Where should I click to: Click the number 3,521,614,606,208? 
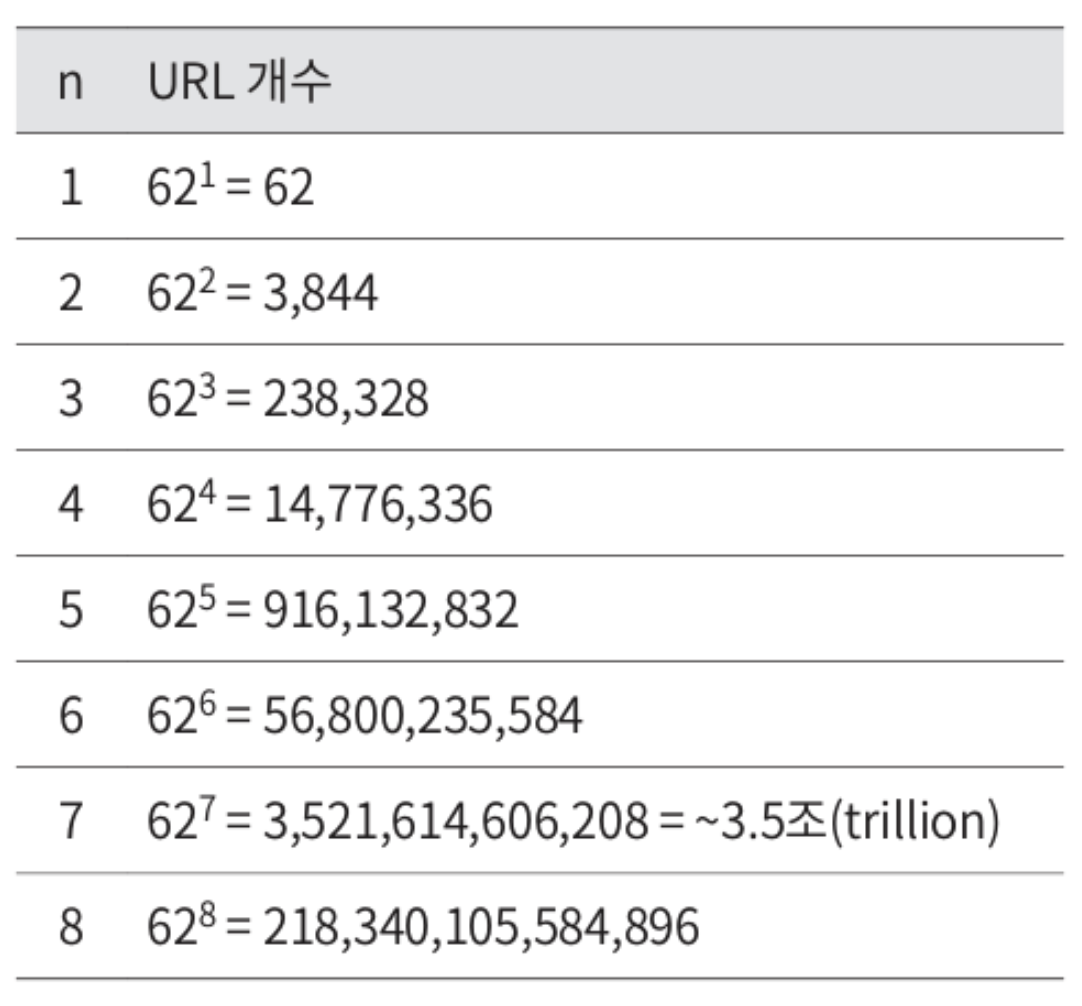point(455,824)
